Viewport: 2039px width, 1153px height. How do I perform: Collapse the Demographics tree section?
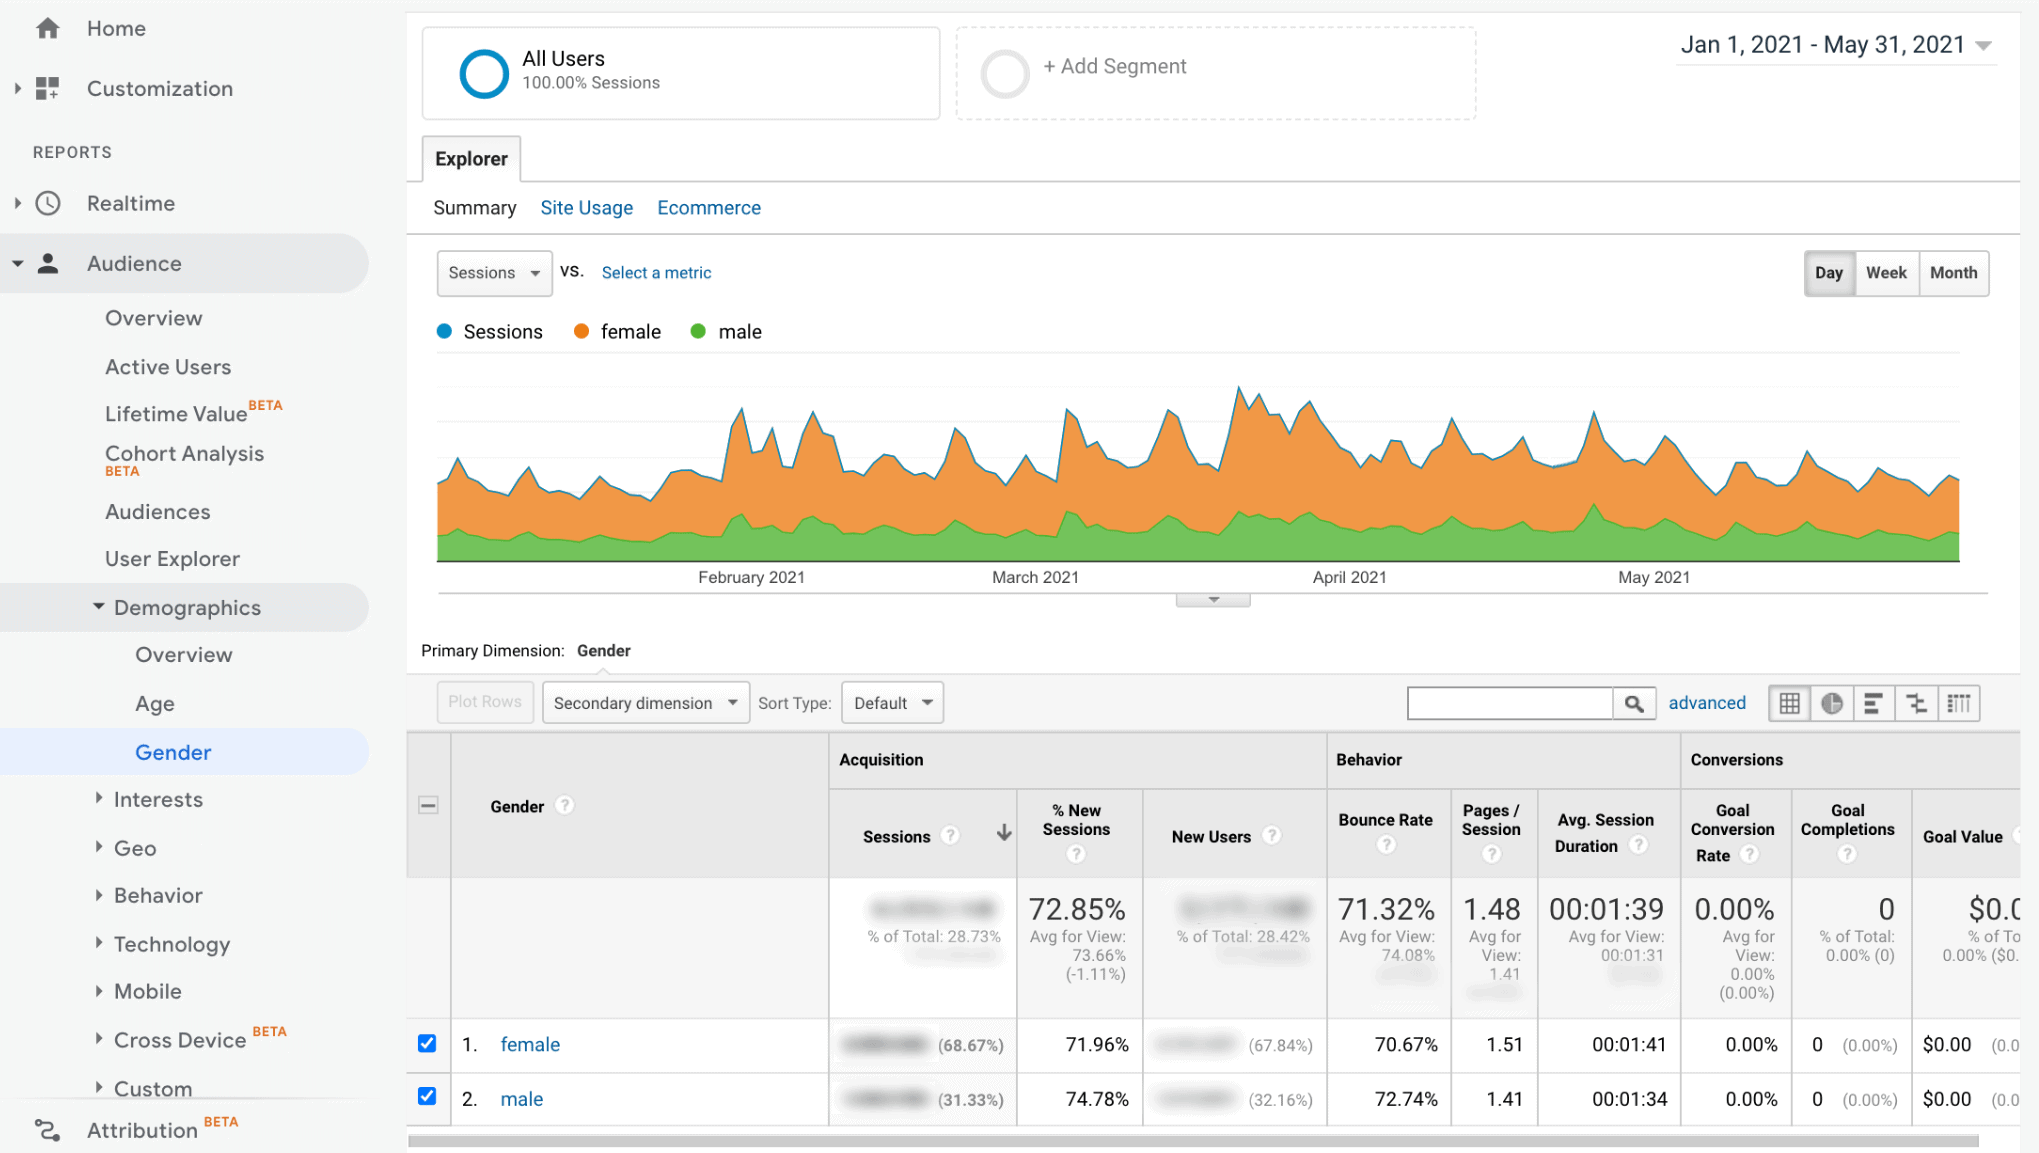point(98,606)
